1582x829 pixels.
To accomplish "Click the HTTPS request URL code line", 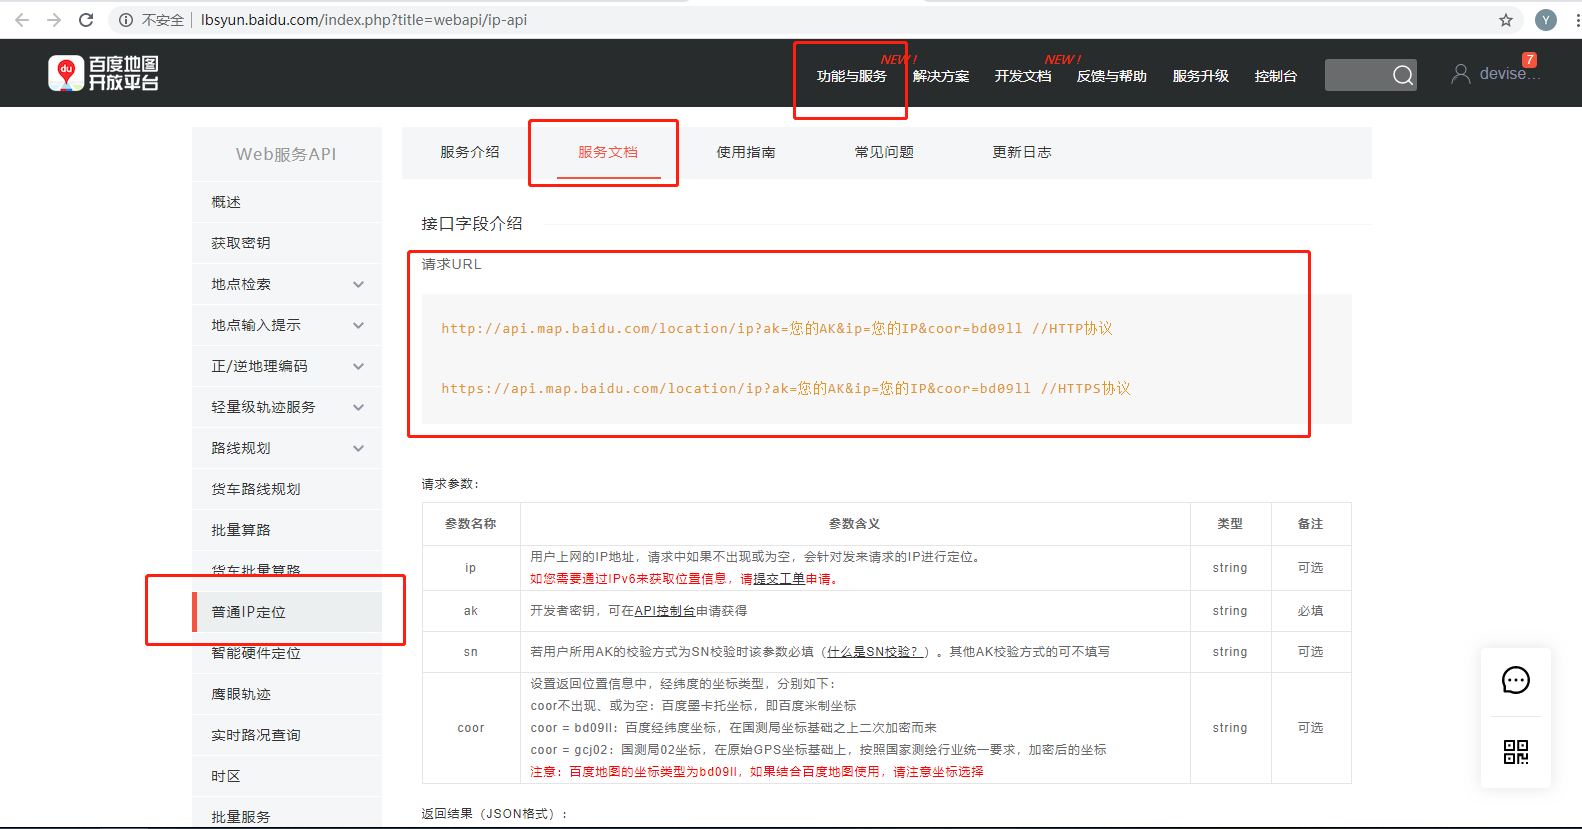I will [786, 389].
